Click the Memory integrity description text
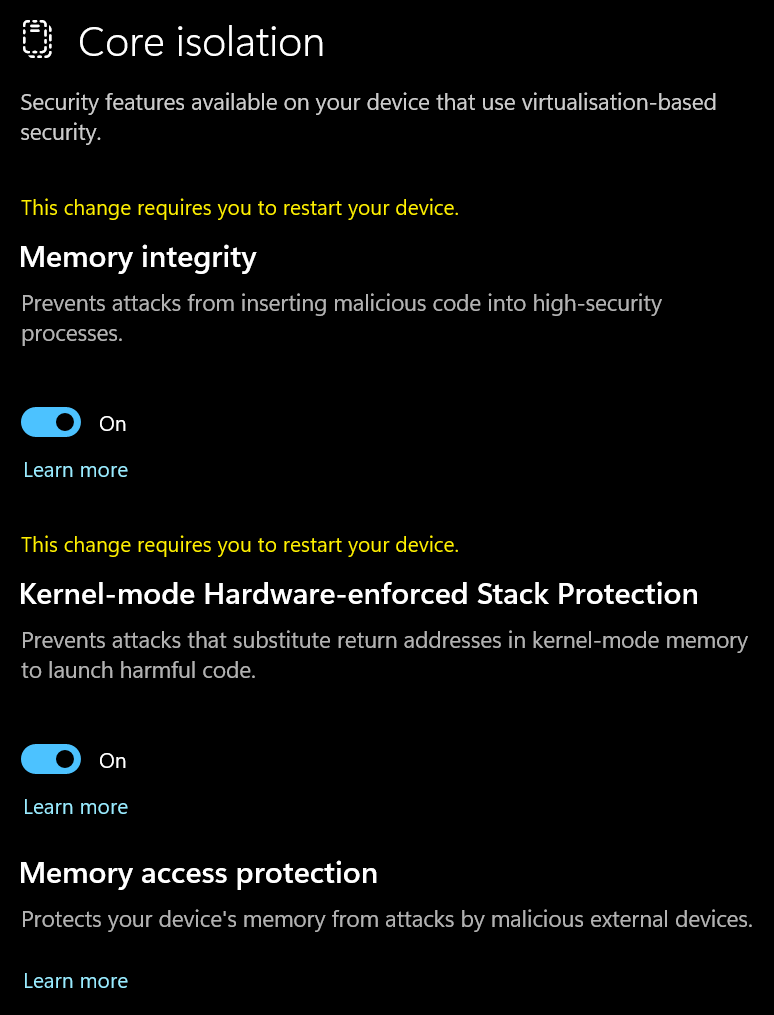The image size is (774, 1015). click(341, 318)
